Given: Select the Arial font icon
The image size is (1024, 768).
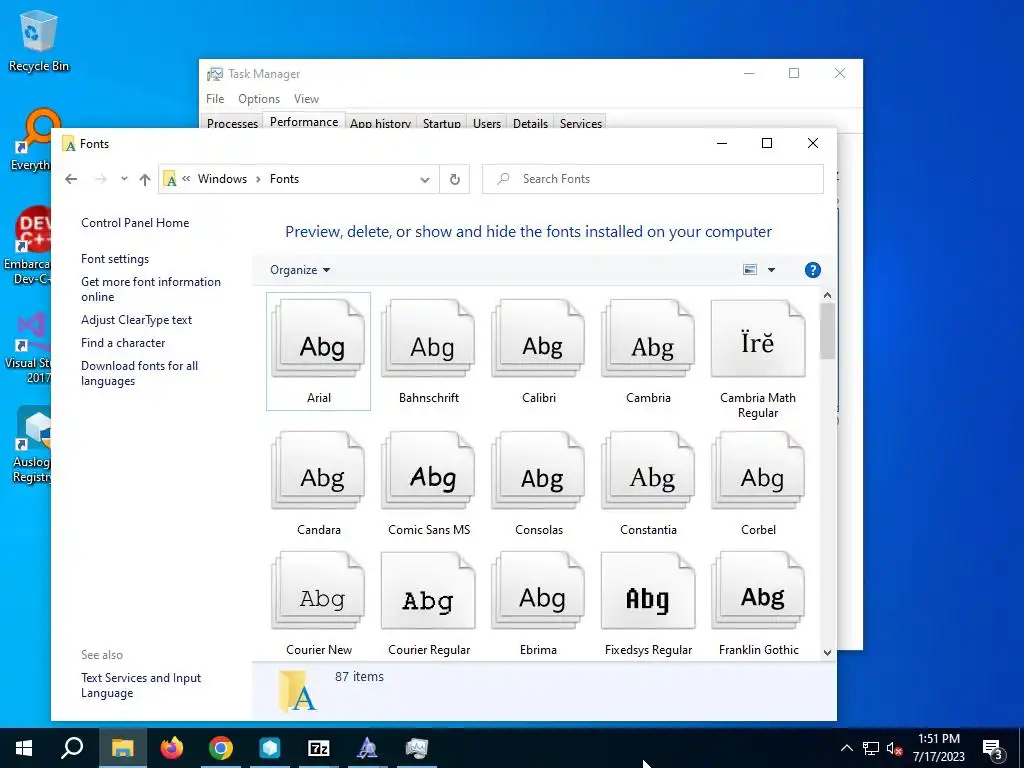Looking at the screenshot, I should click(319, 339).
